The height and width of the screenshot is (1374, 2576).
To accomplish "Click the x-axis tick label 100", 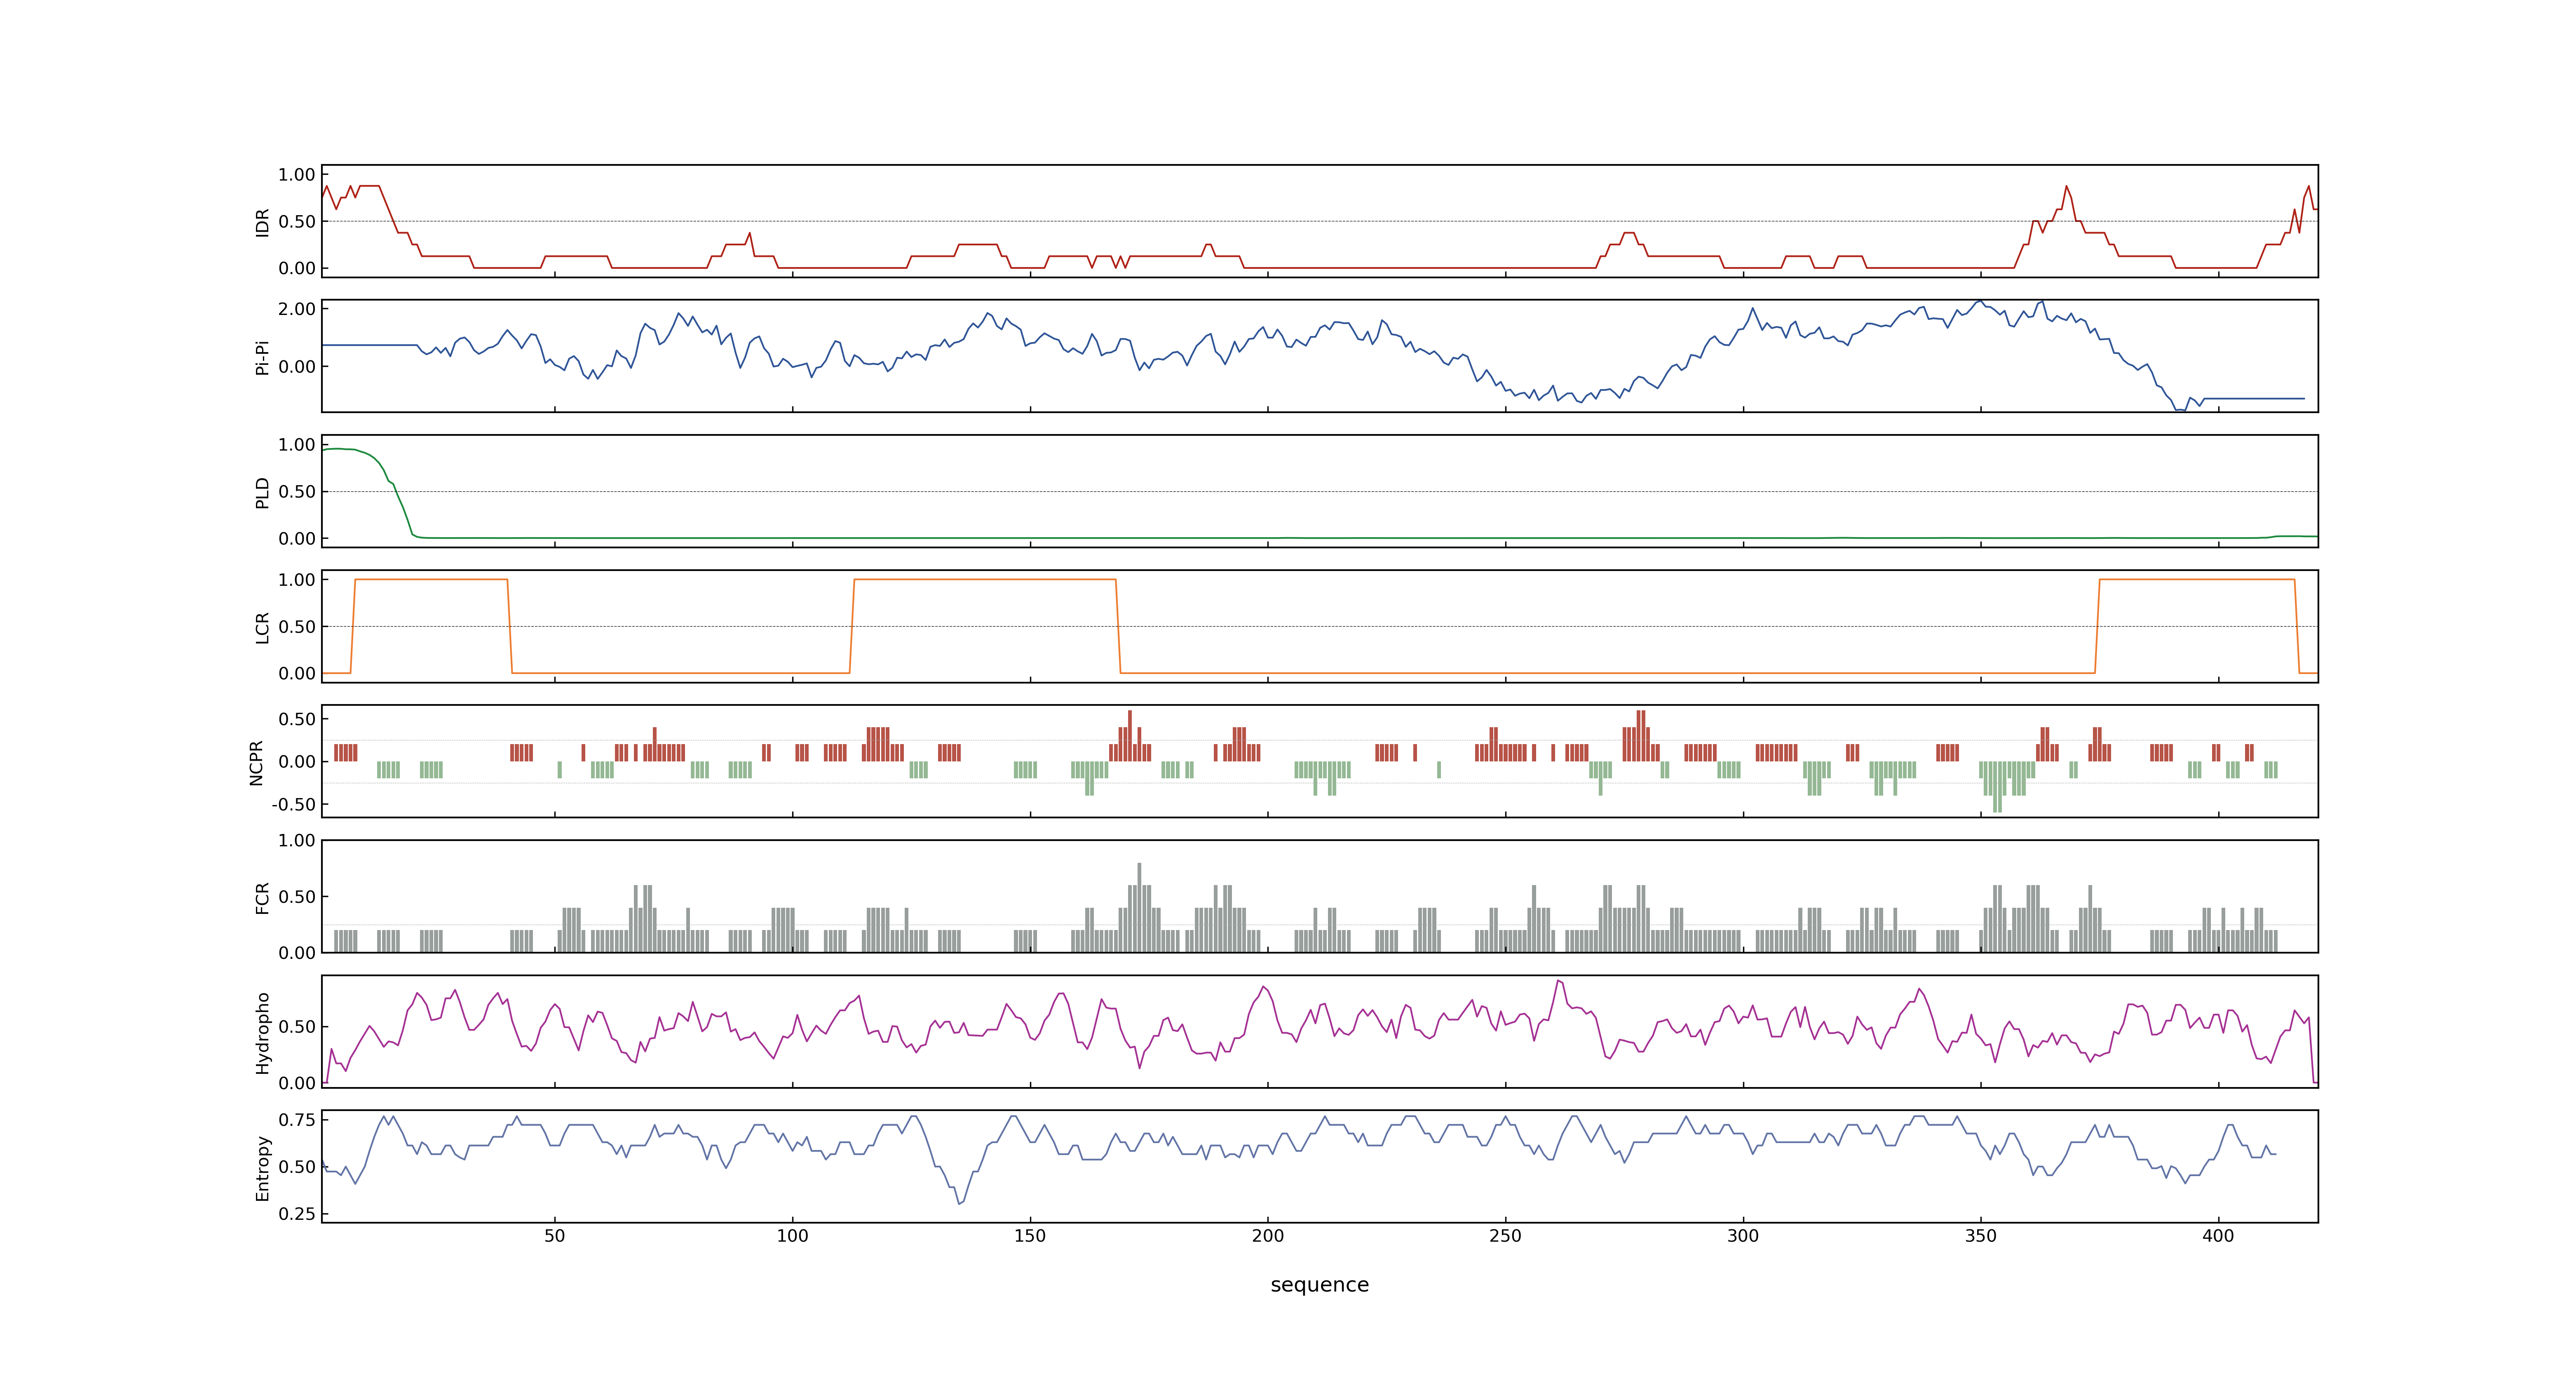I will pos(793,1236).
